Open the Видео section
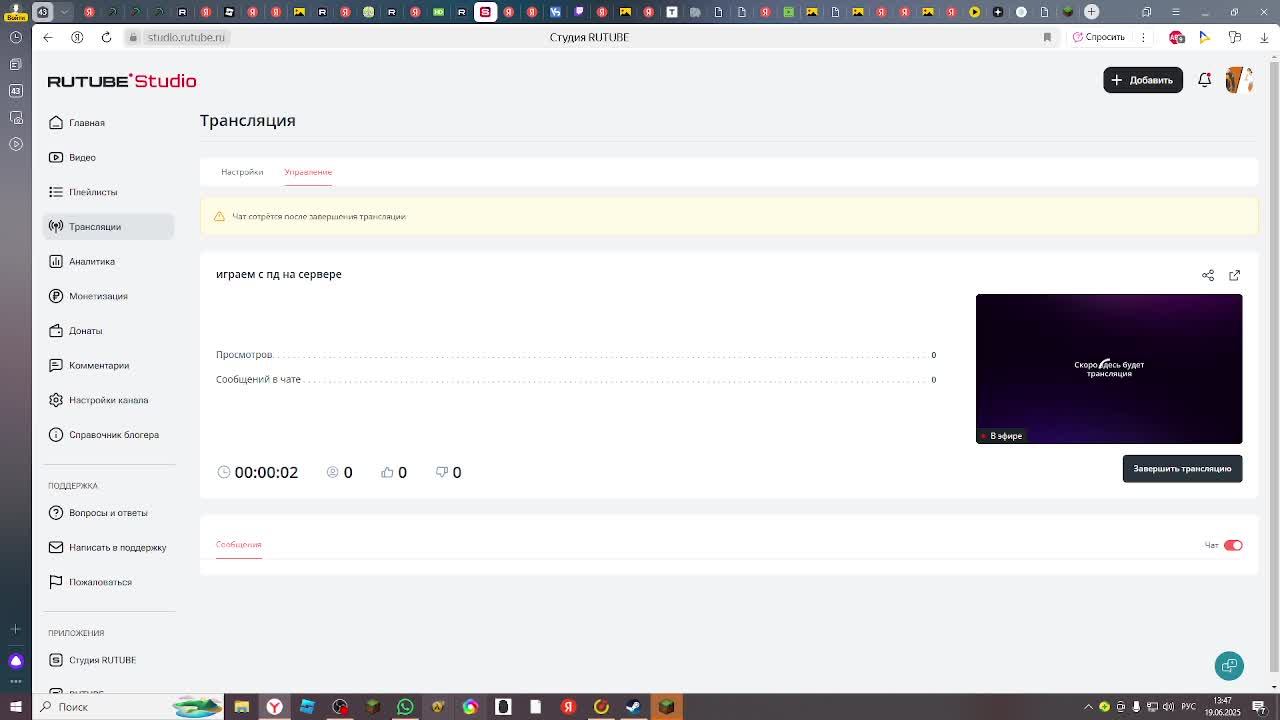 108,157
